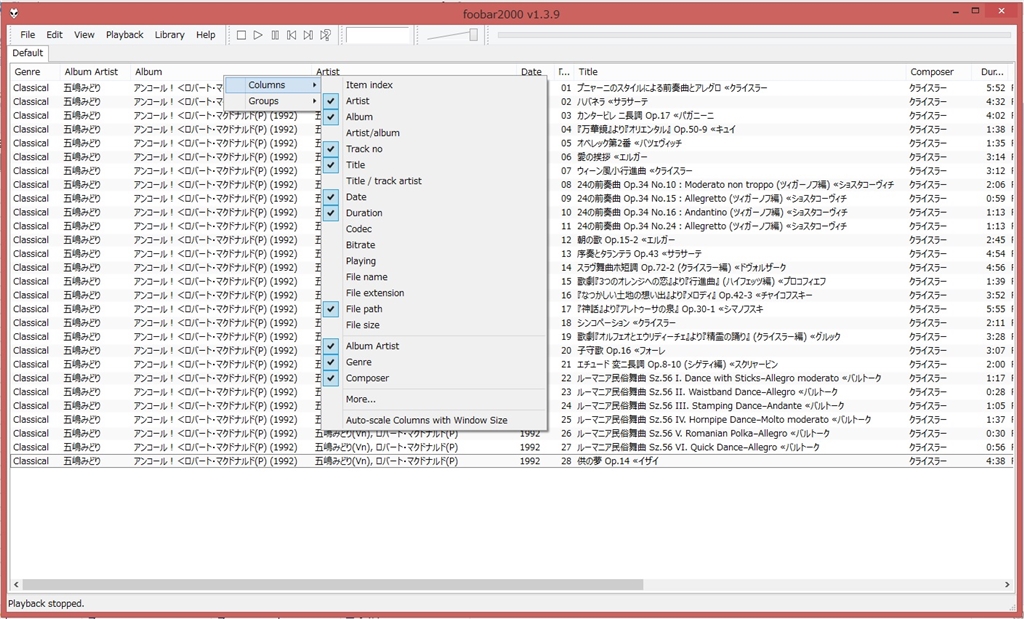This screenshot has width=1024, height=619.
Task: Sort by the Dur... column header
Action: click(992, 72)
